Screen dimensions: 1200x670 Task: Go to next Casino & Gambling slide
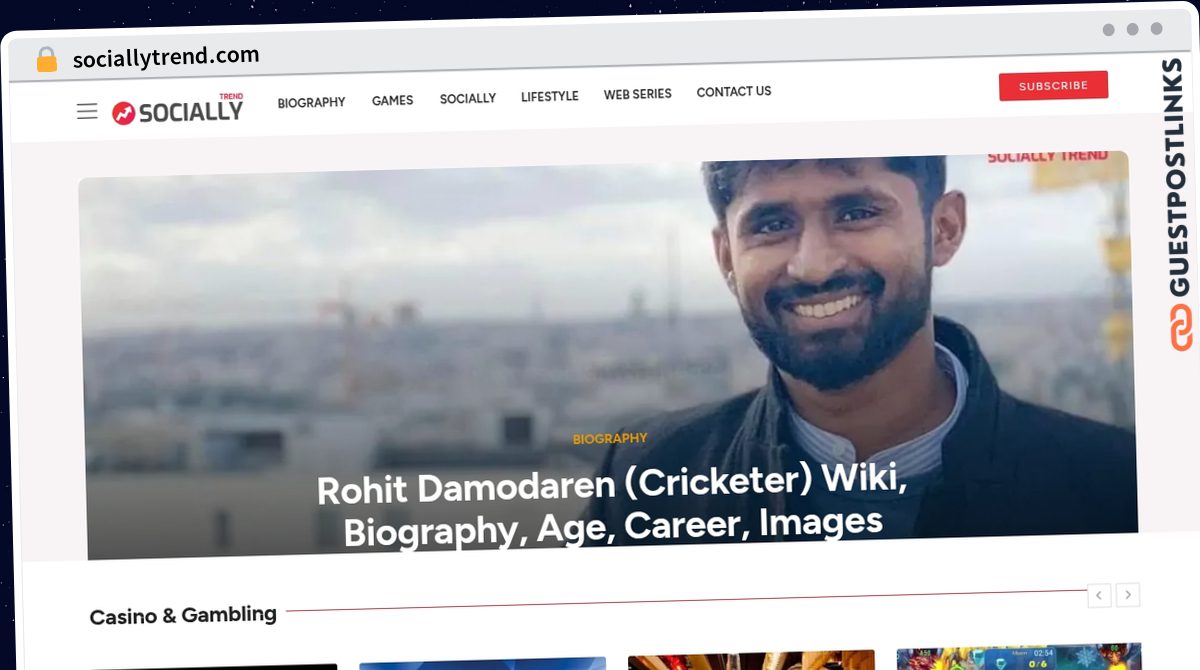tap(1128, 595)
